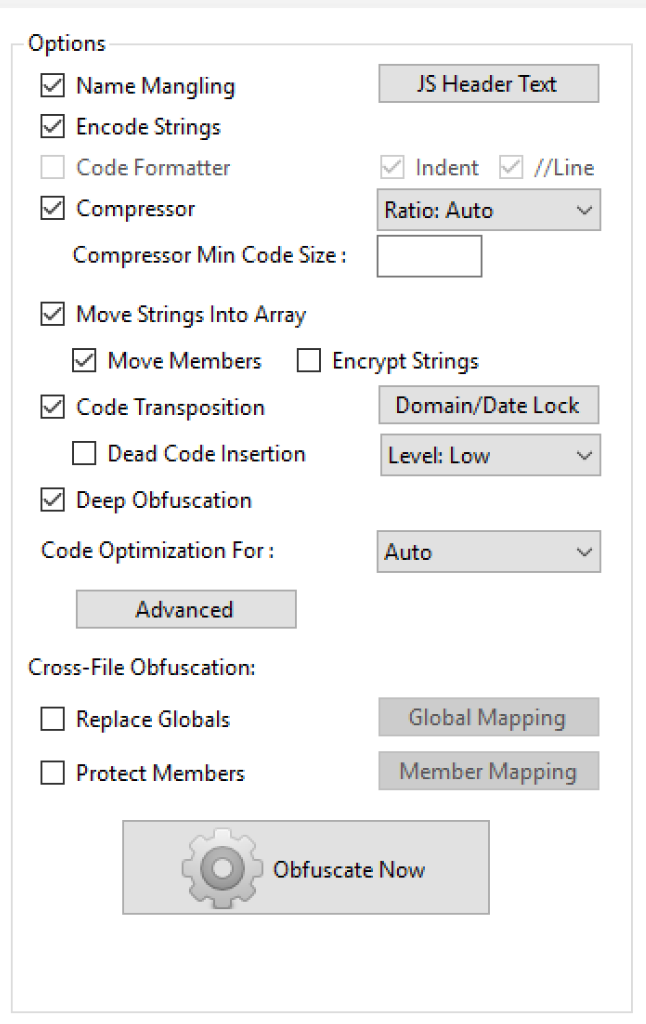Image resolution: width=646 pixels, height=1024 pixels.
Task: Open the Code Optimization For dropdown
Action: [x=489, y=552]
